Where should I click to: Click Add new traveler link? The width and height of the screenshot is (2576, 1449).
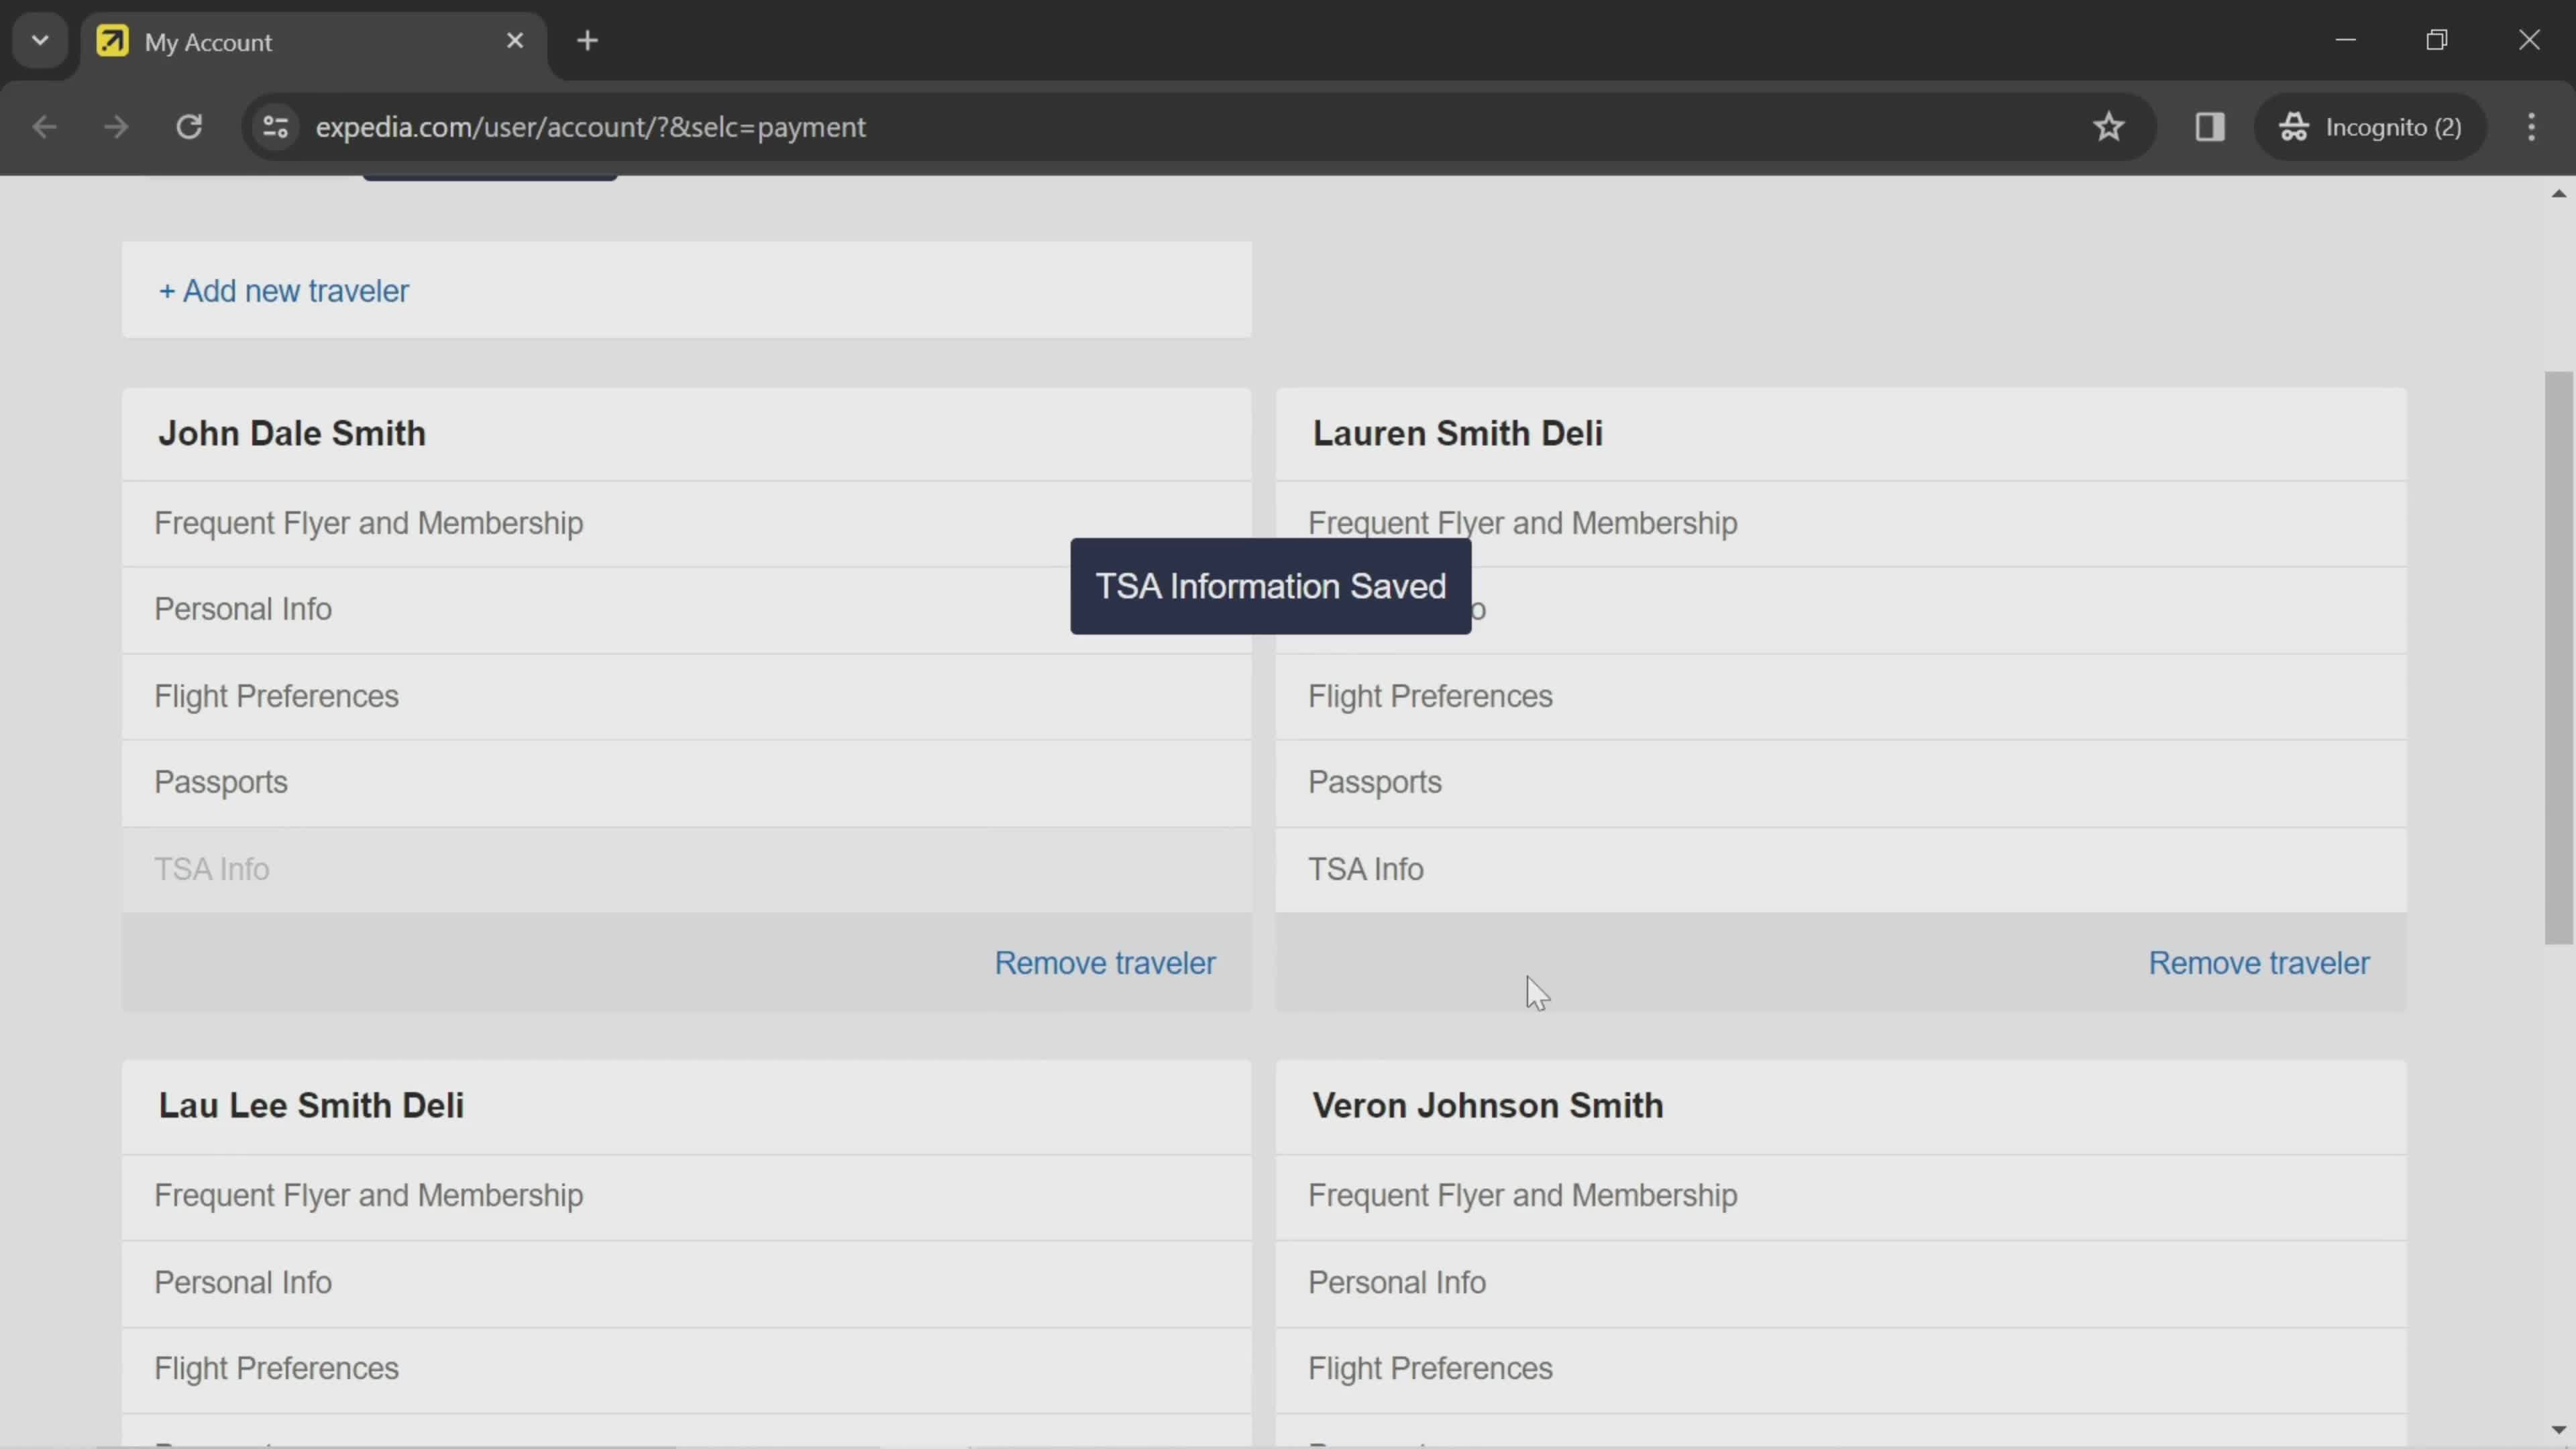[x=283, y=290]
